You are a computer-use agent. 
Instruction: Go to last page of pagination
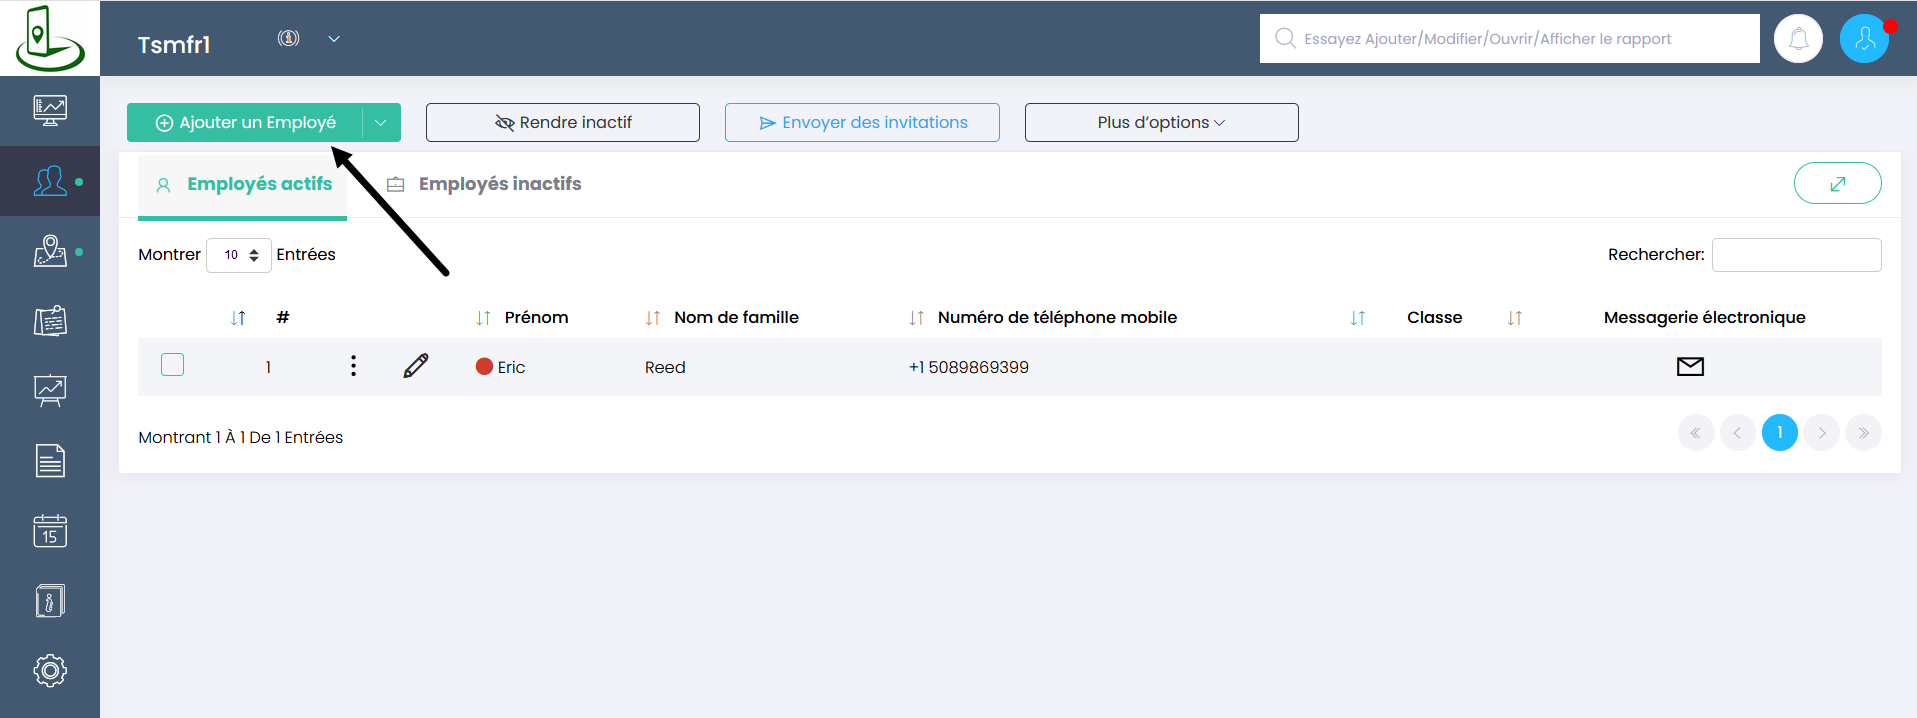click(x=1863, y=433)
